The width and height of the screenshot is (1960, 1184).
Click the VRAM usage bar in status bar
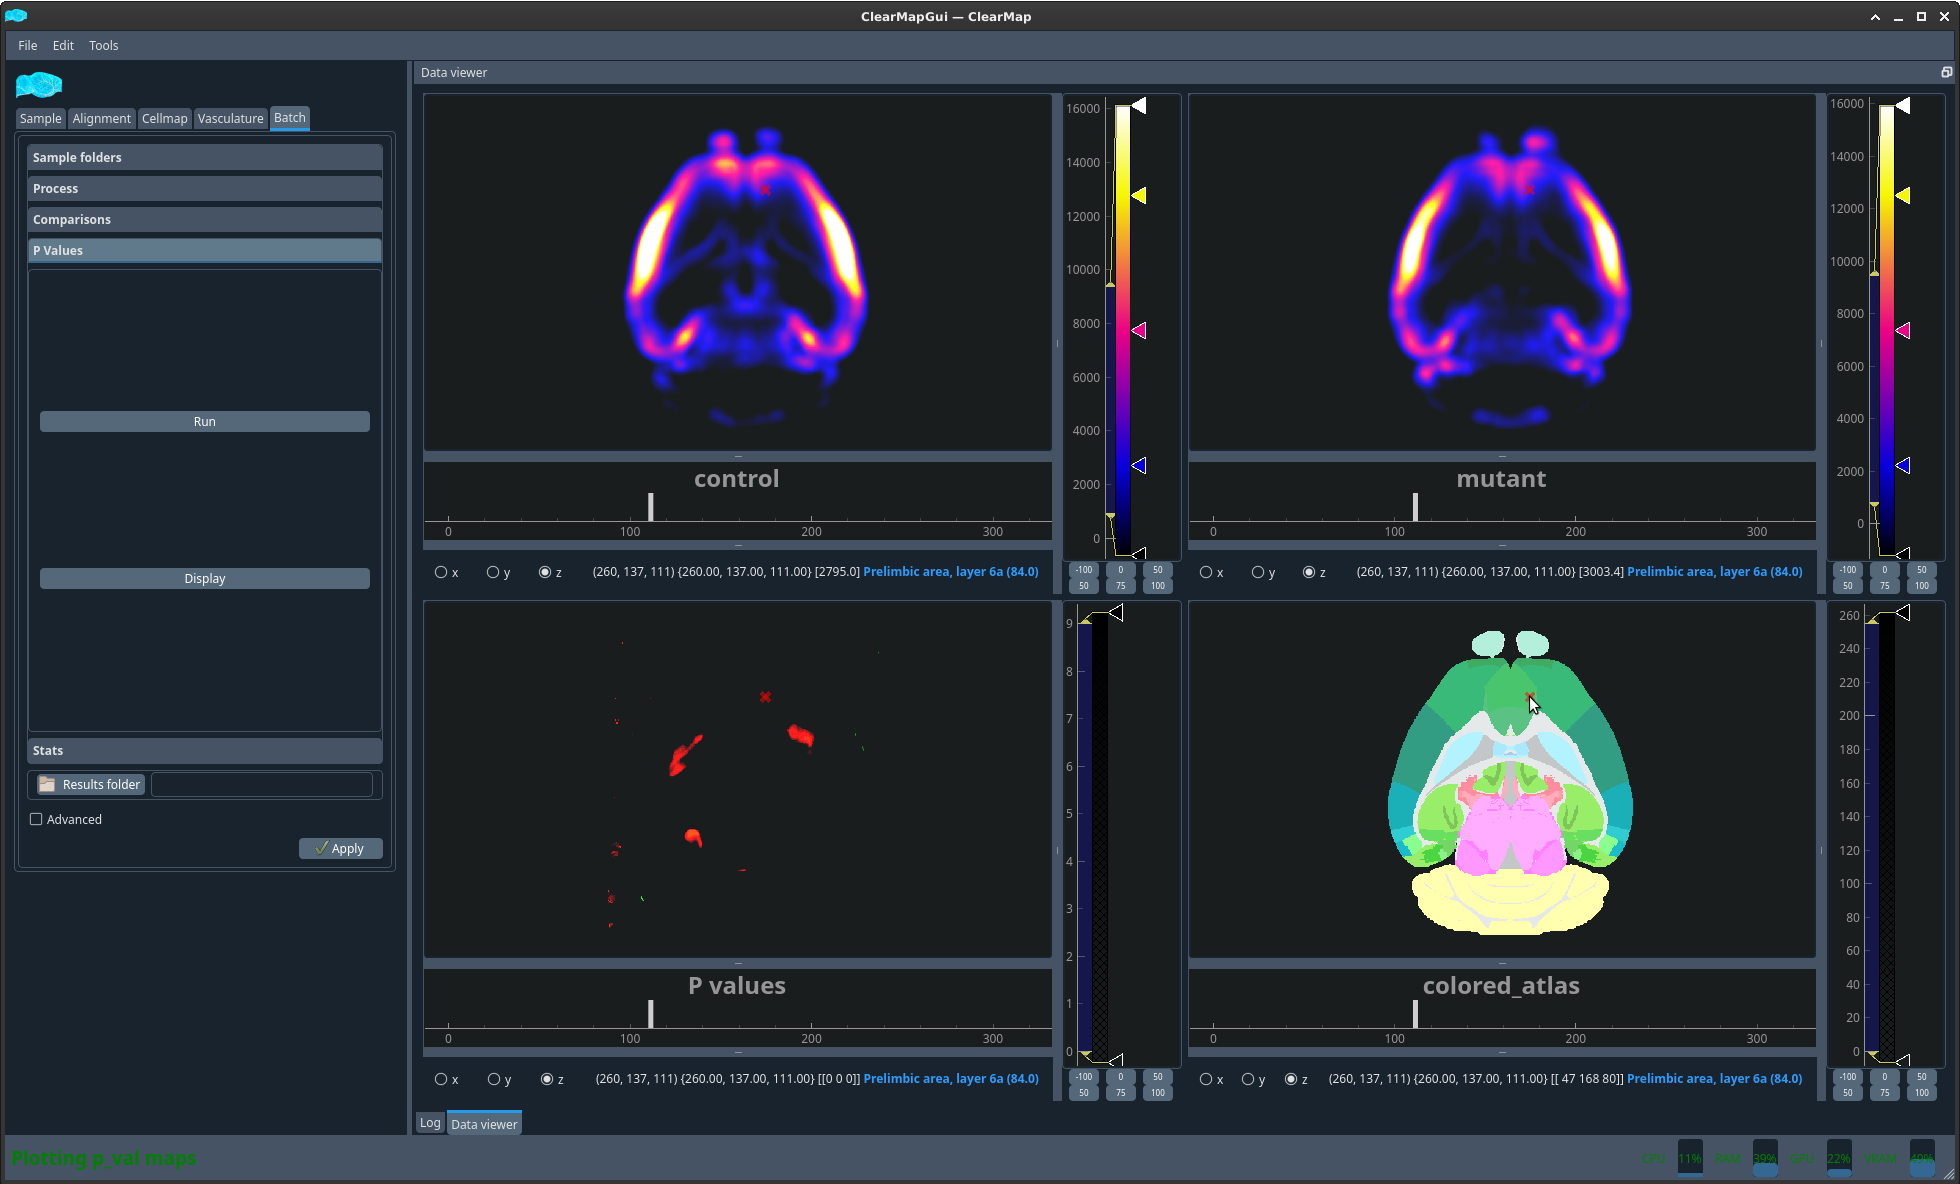click(x=1922, y=1158)
